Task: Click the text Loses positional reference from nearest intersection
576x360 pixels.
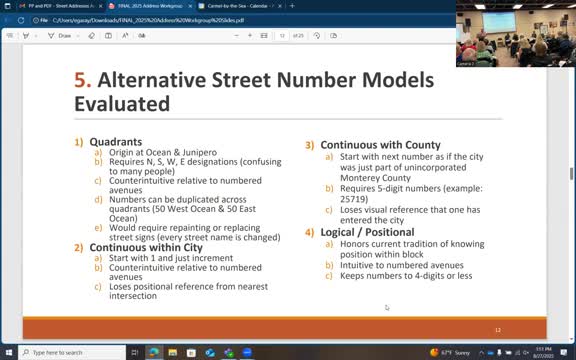Action: (188, 291)
